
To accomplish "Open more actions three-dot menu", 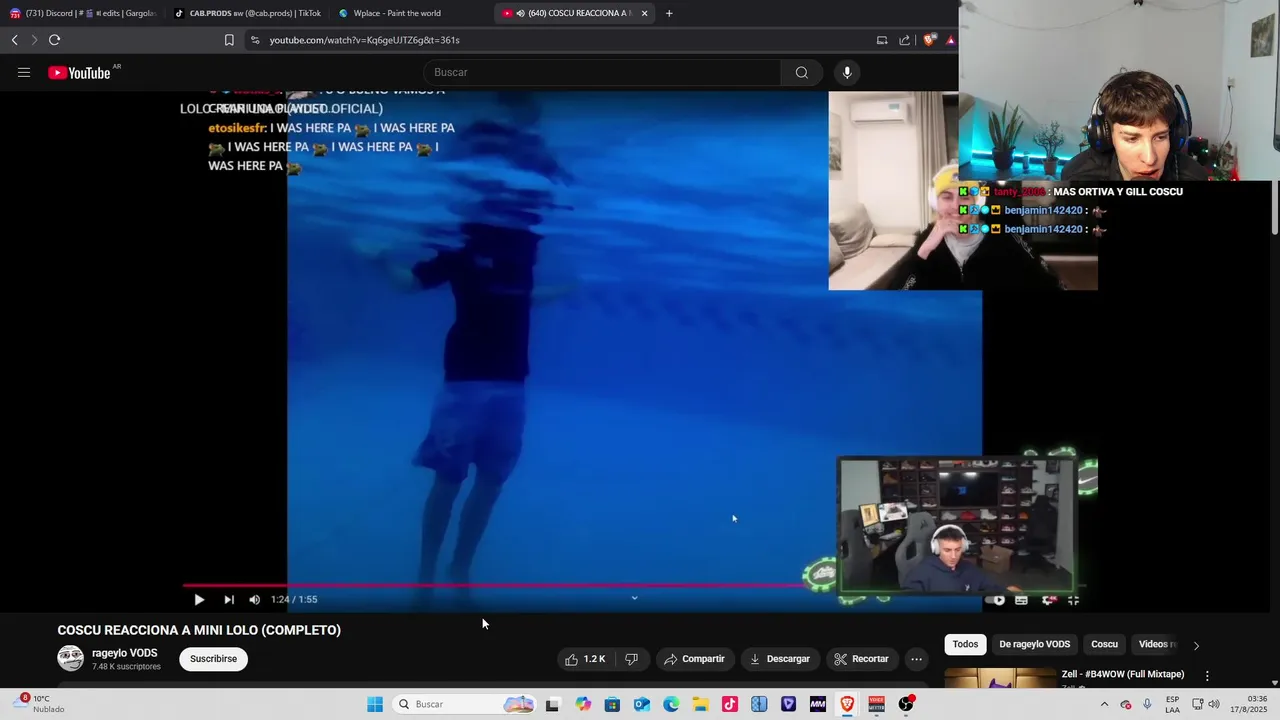I will tap(916, 659).
